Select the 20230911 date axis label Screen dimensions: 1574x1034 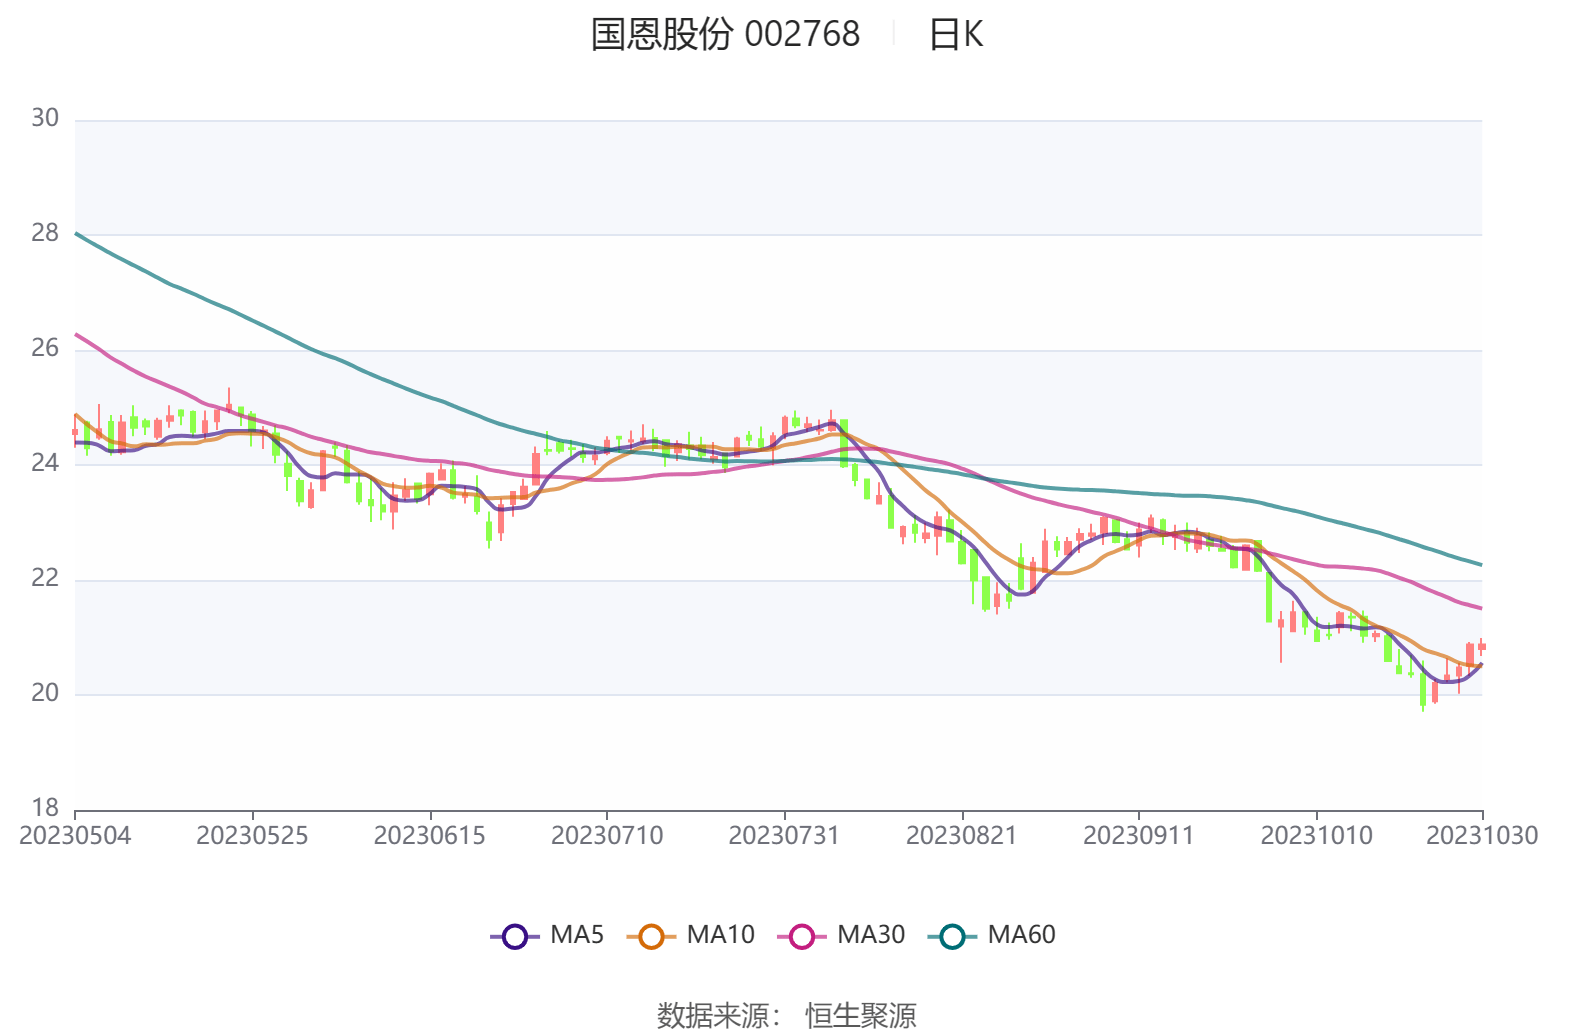click(1138, 836)
